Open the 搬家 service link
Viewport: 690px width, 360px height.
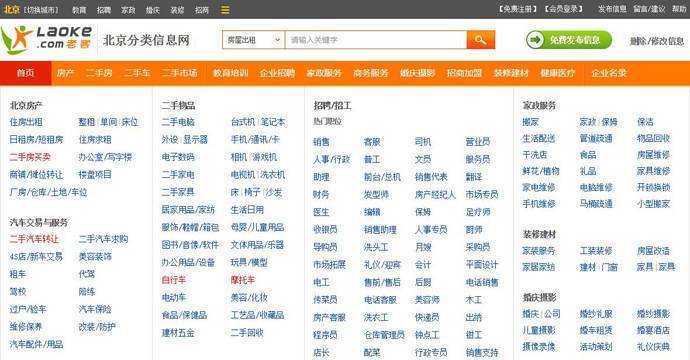click(x=531, y=122)
